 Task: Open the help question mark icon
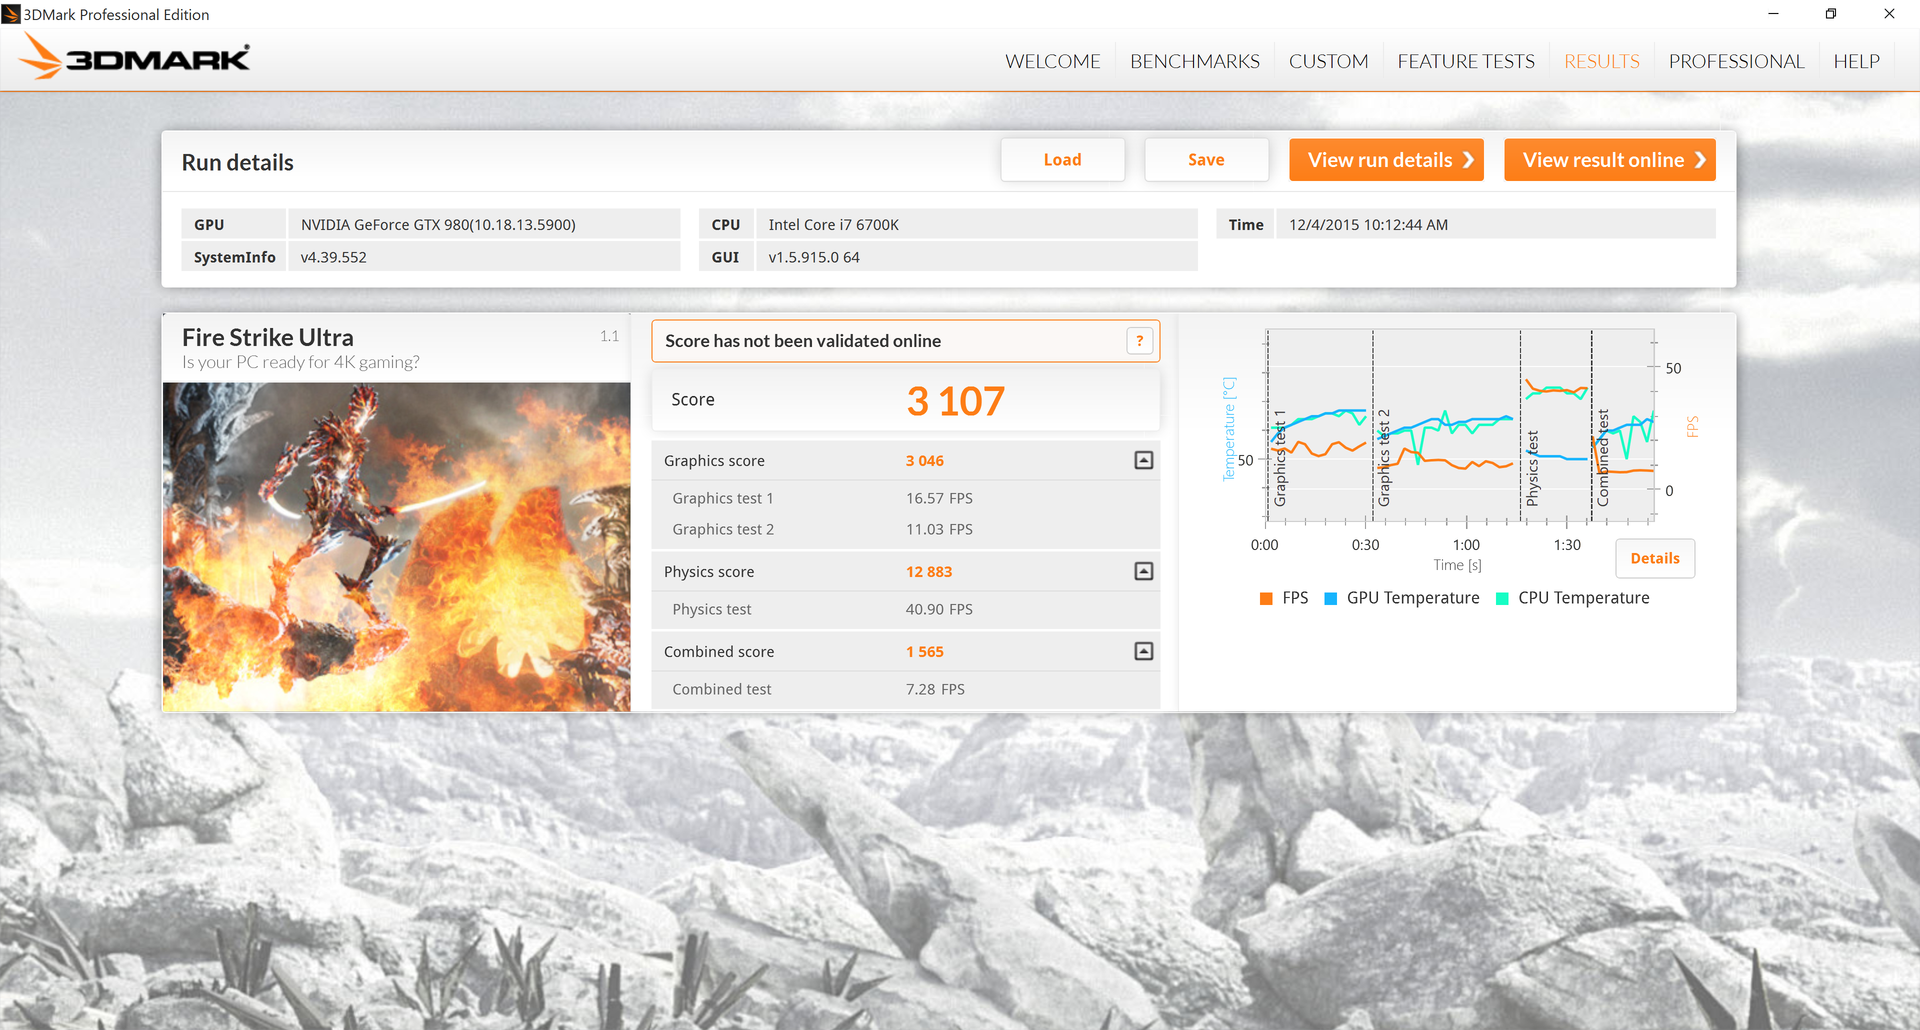point(1139,341)
